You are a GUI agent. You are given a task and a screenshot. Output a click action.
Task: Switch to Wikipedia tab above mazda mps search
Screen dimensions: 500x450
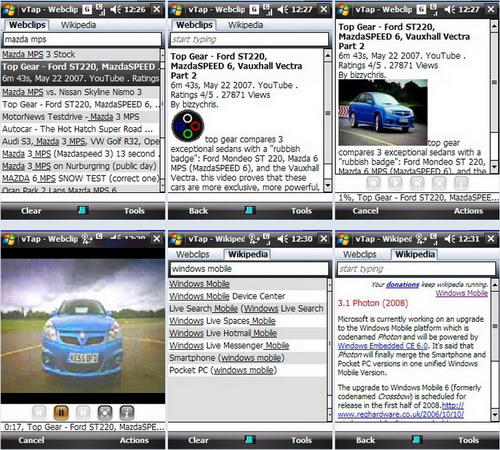point(78,25)
